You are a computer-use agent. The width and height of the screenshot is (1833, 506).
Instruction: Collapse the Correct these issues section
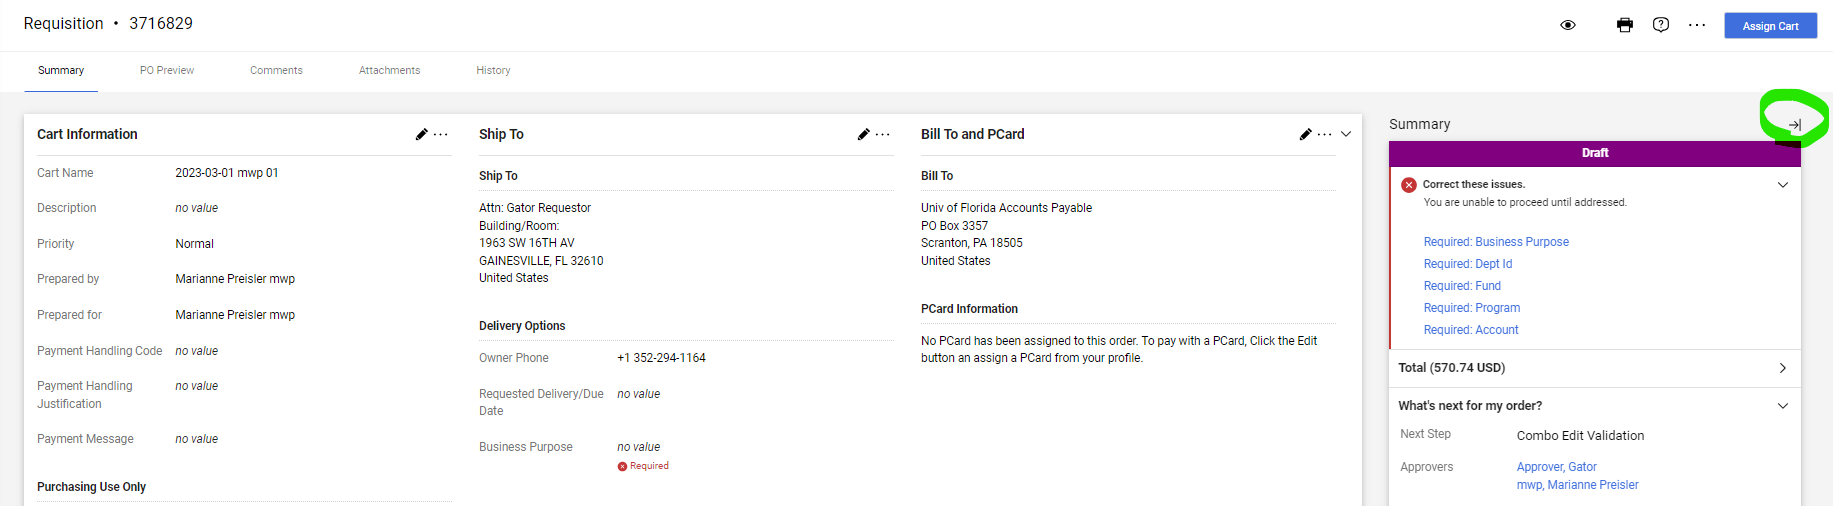(1783, 185)
